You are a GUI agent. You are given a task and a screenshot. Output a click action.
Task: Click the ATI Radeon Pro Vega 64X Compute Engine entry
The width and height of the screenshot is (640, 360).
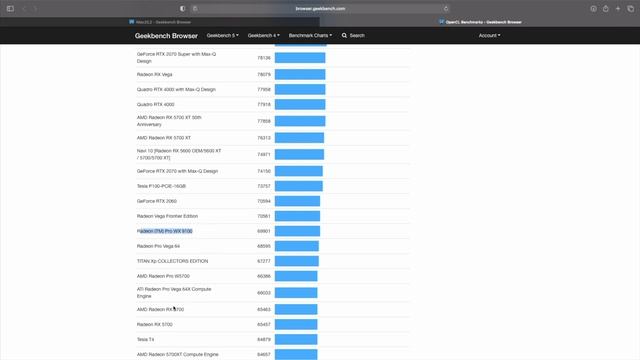point(174,293)
